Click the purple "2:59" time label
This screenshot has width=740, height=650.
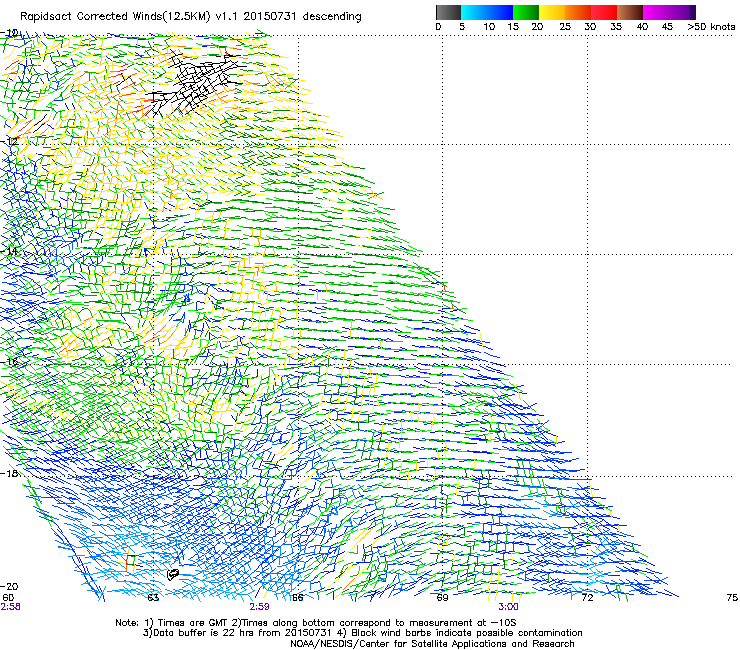click(260, 607)
